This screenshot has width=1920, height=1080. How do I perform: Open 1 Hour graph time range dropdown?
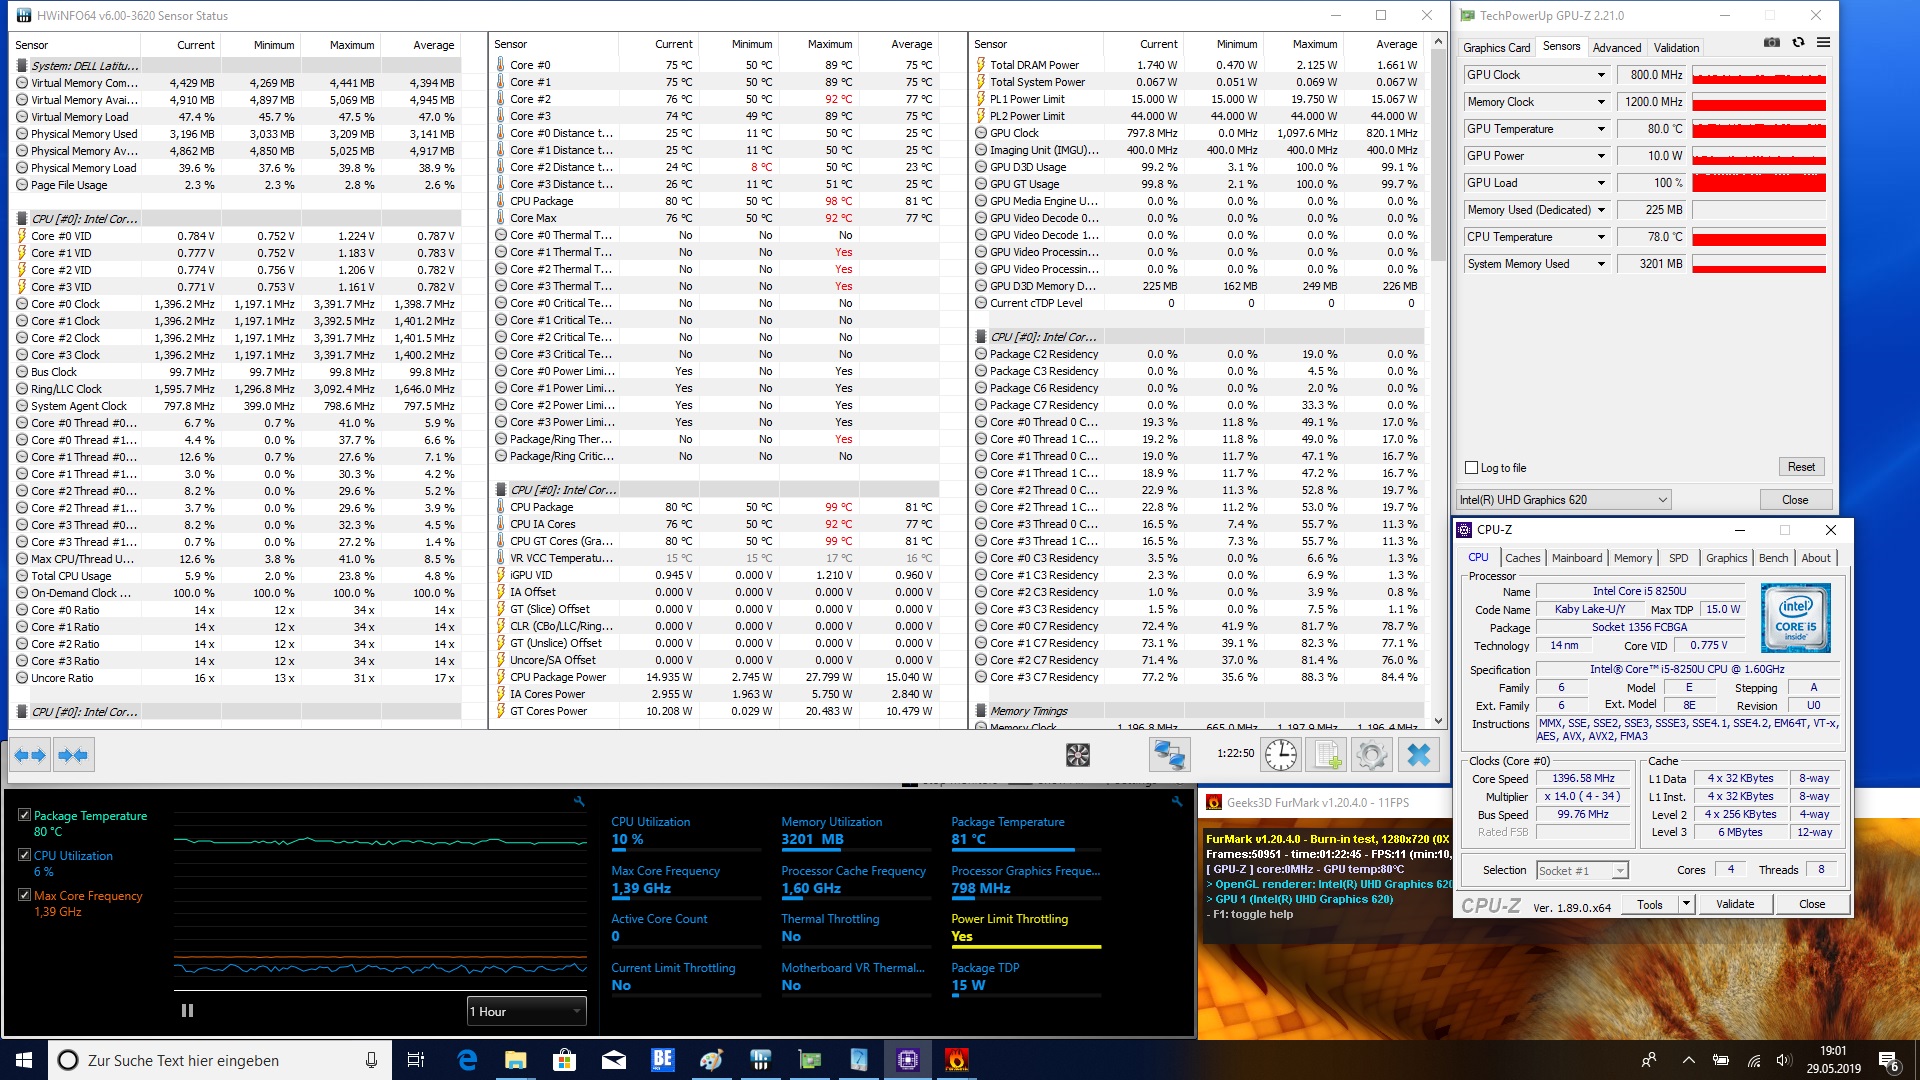click(x=526, y=1011)
